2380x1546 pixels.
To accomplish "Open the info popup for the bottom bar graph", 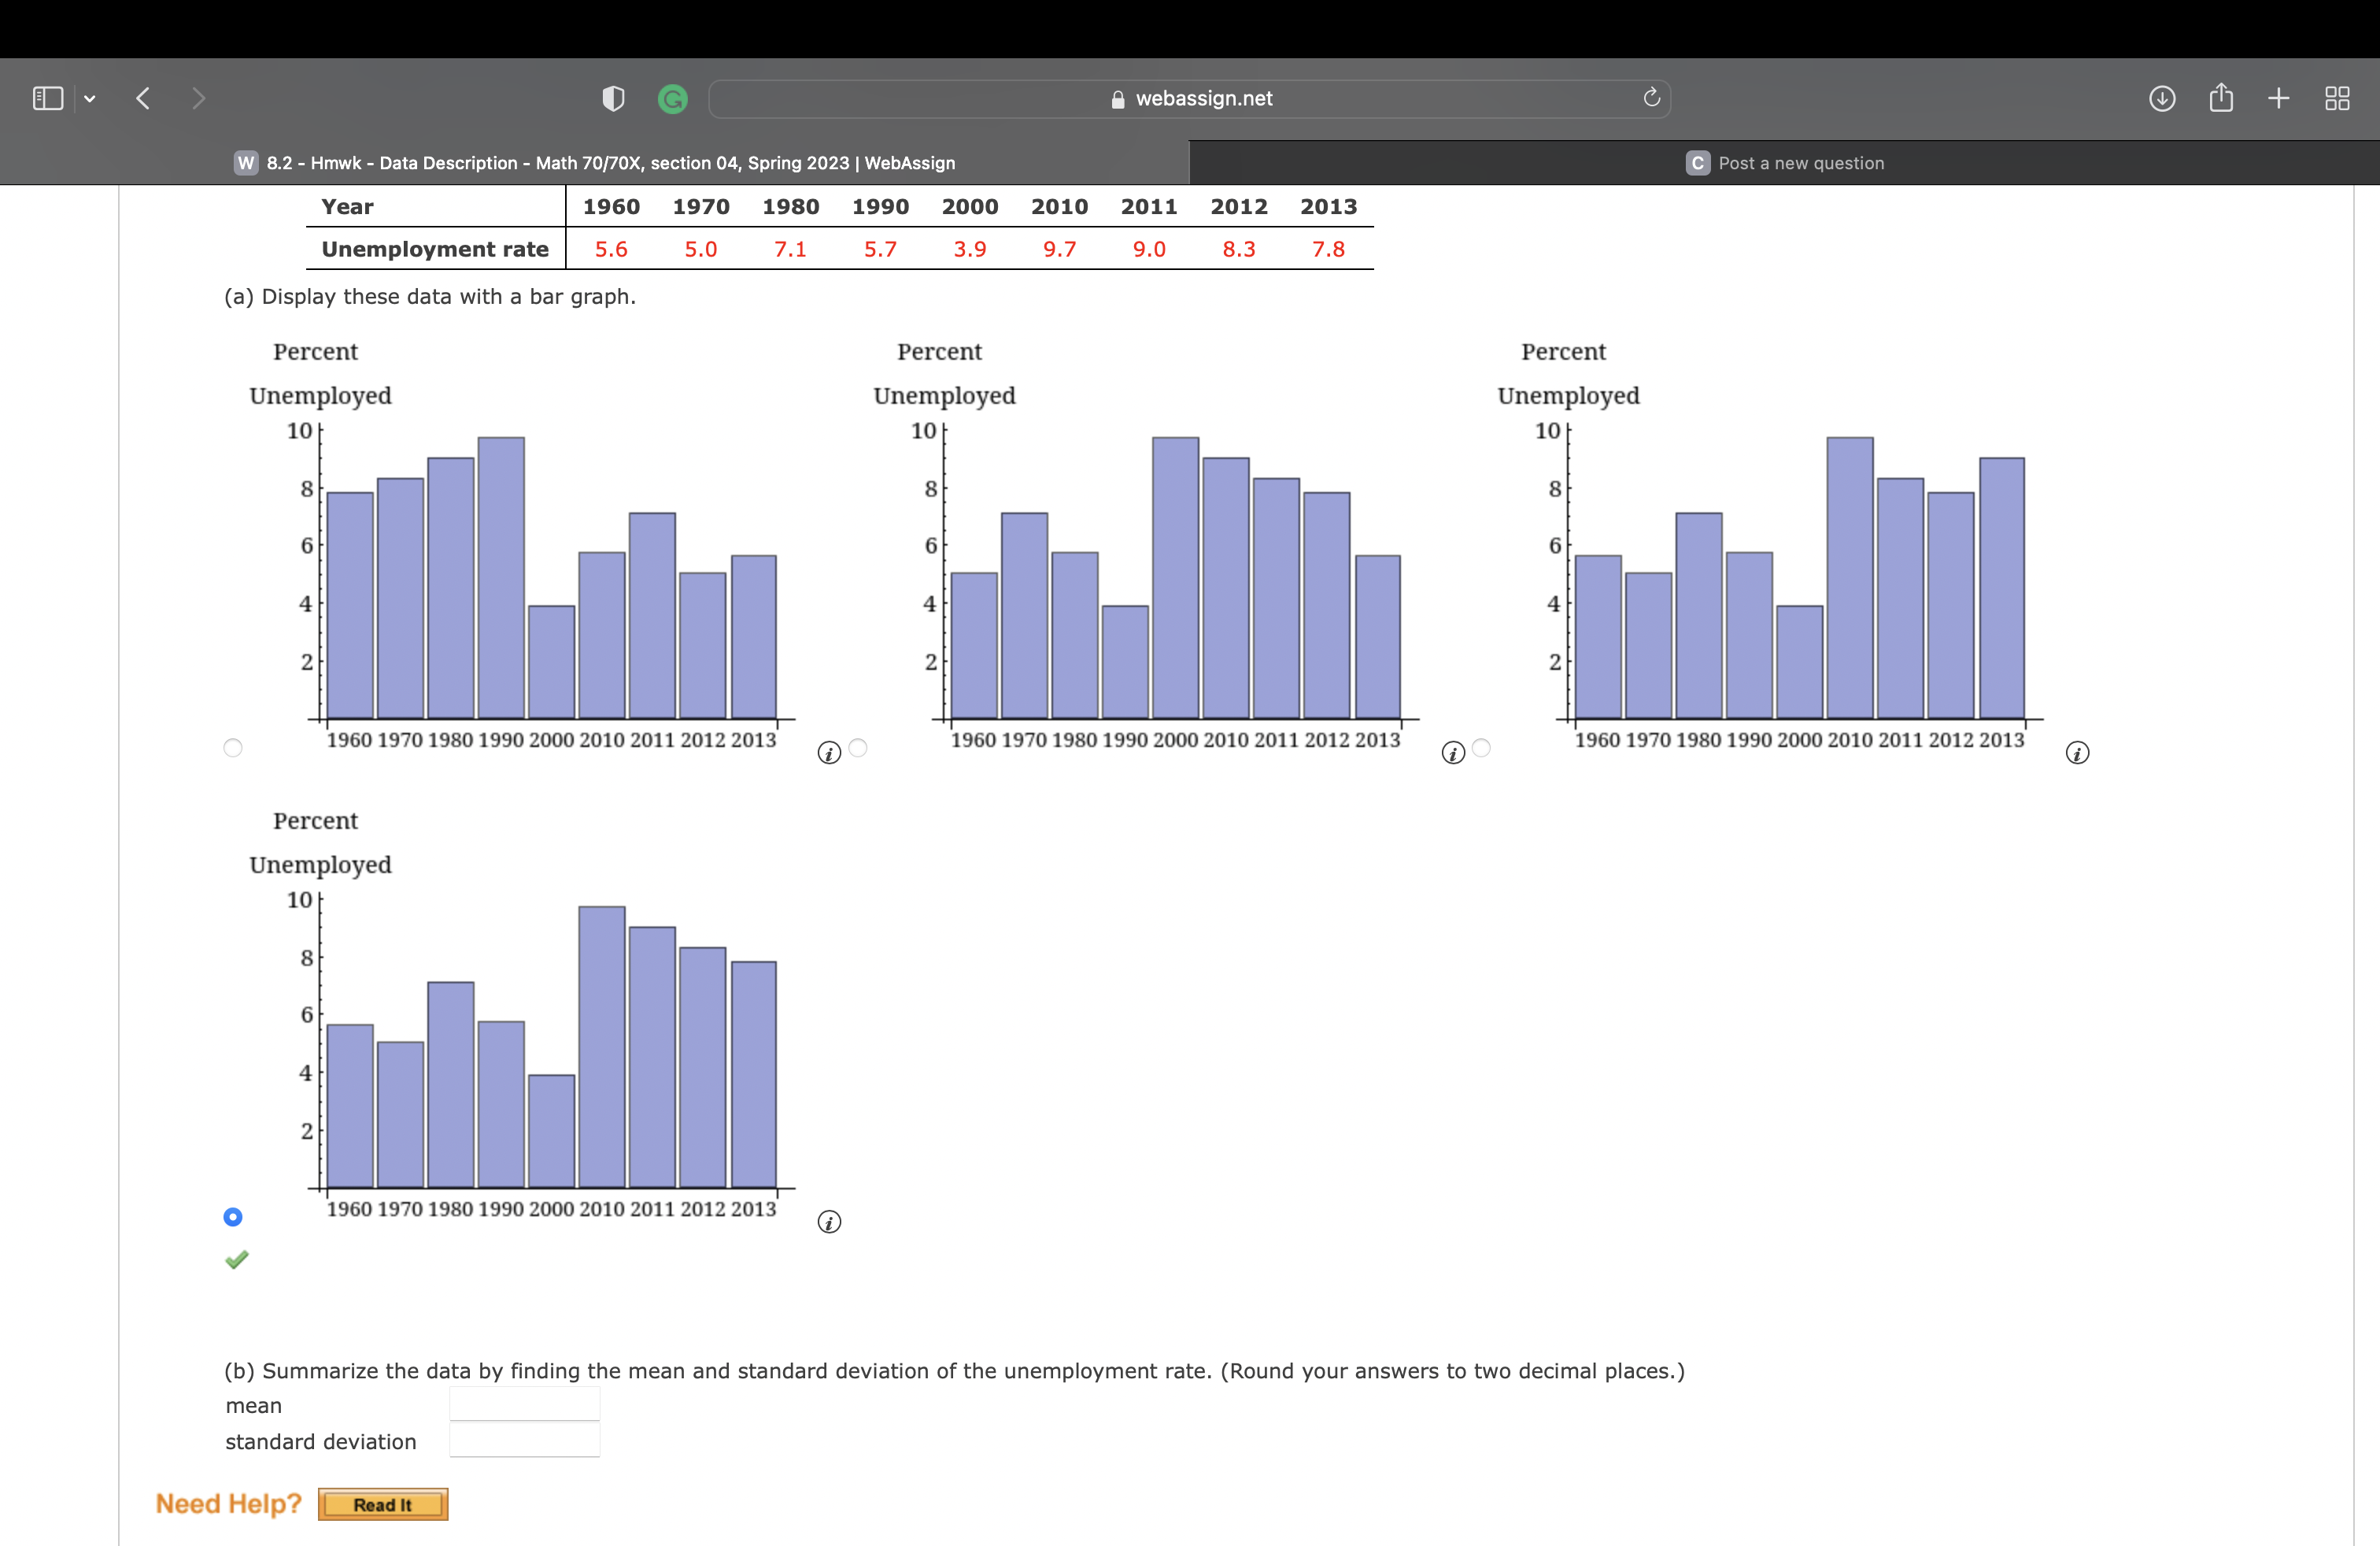I will (x=828, y=1221).
